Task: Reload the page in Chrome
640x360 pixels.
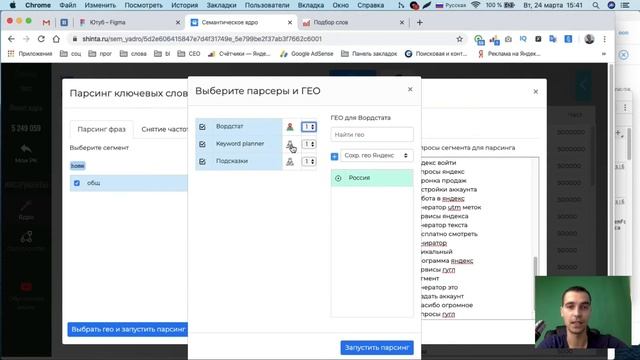Action: (x=41, y=39)
